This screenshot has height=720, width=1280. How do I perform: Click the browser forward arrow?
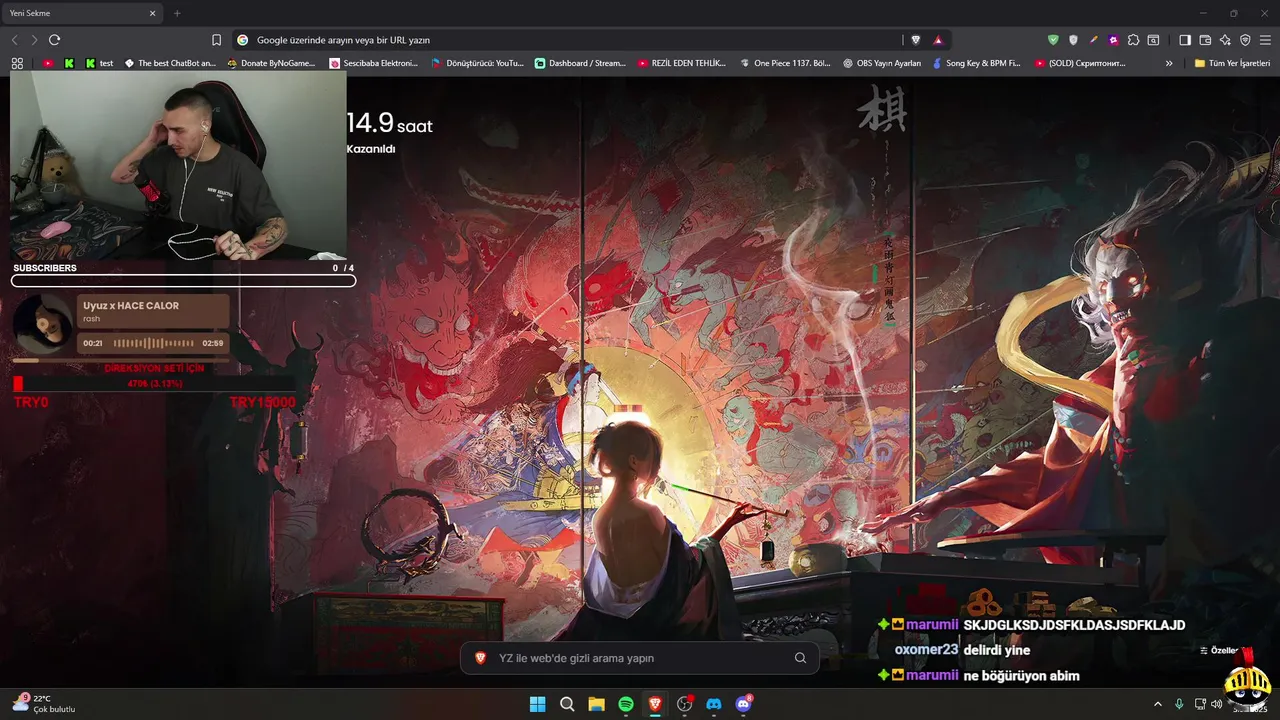coord(34,40)
